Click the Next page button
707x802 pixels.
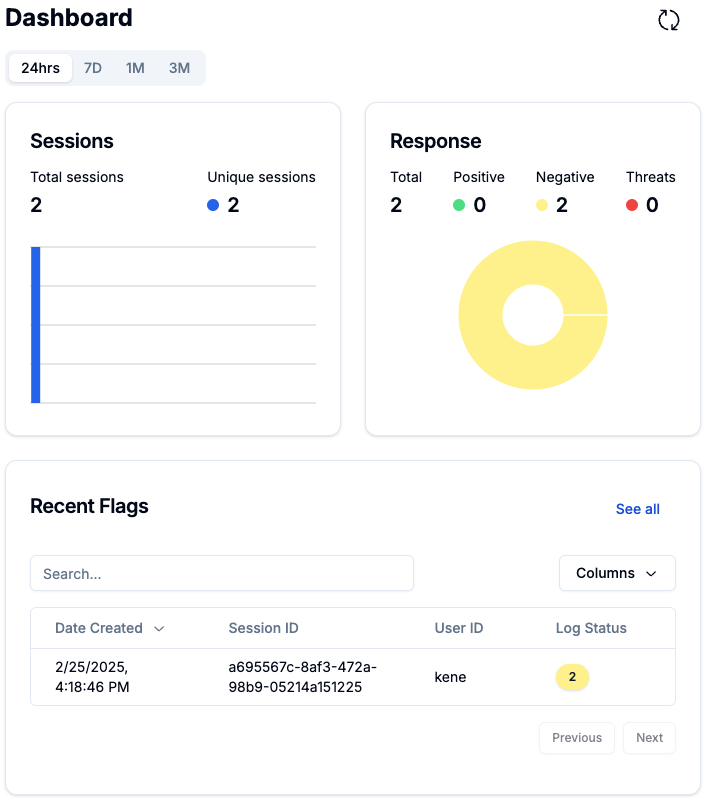[x=649, y=738]
